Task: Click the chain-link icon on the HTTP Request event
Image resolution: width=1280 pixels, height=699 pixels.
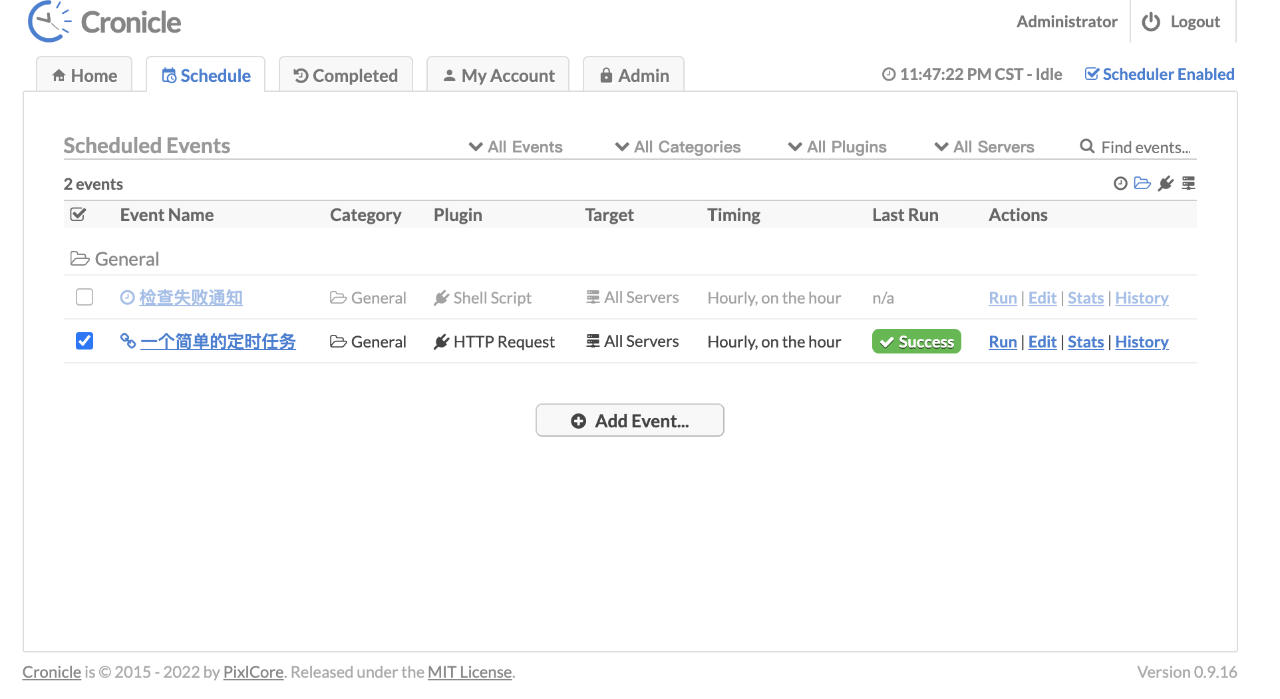Action: pyautogui.click(x=128, y=341)
